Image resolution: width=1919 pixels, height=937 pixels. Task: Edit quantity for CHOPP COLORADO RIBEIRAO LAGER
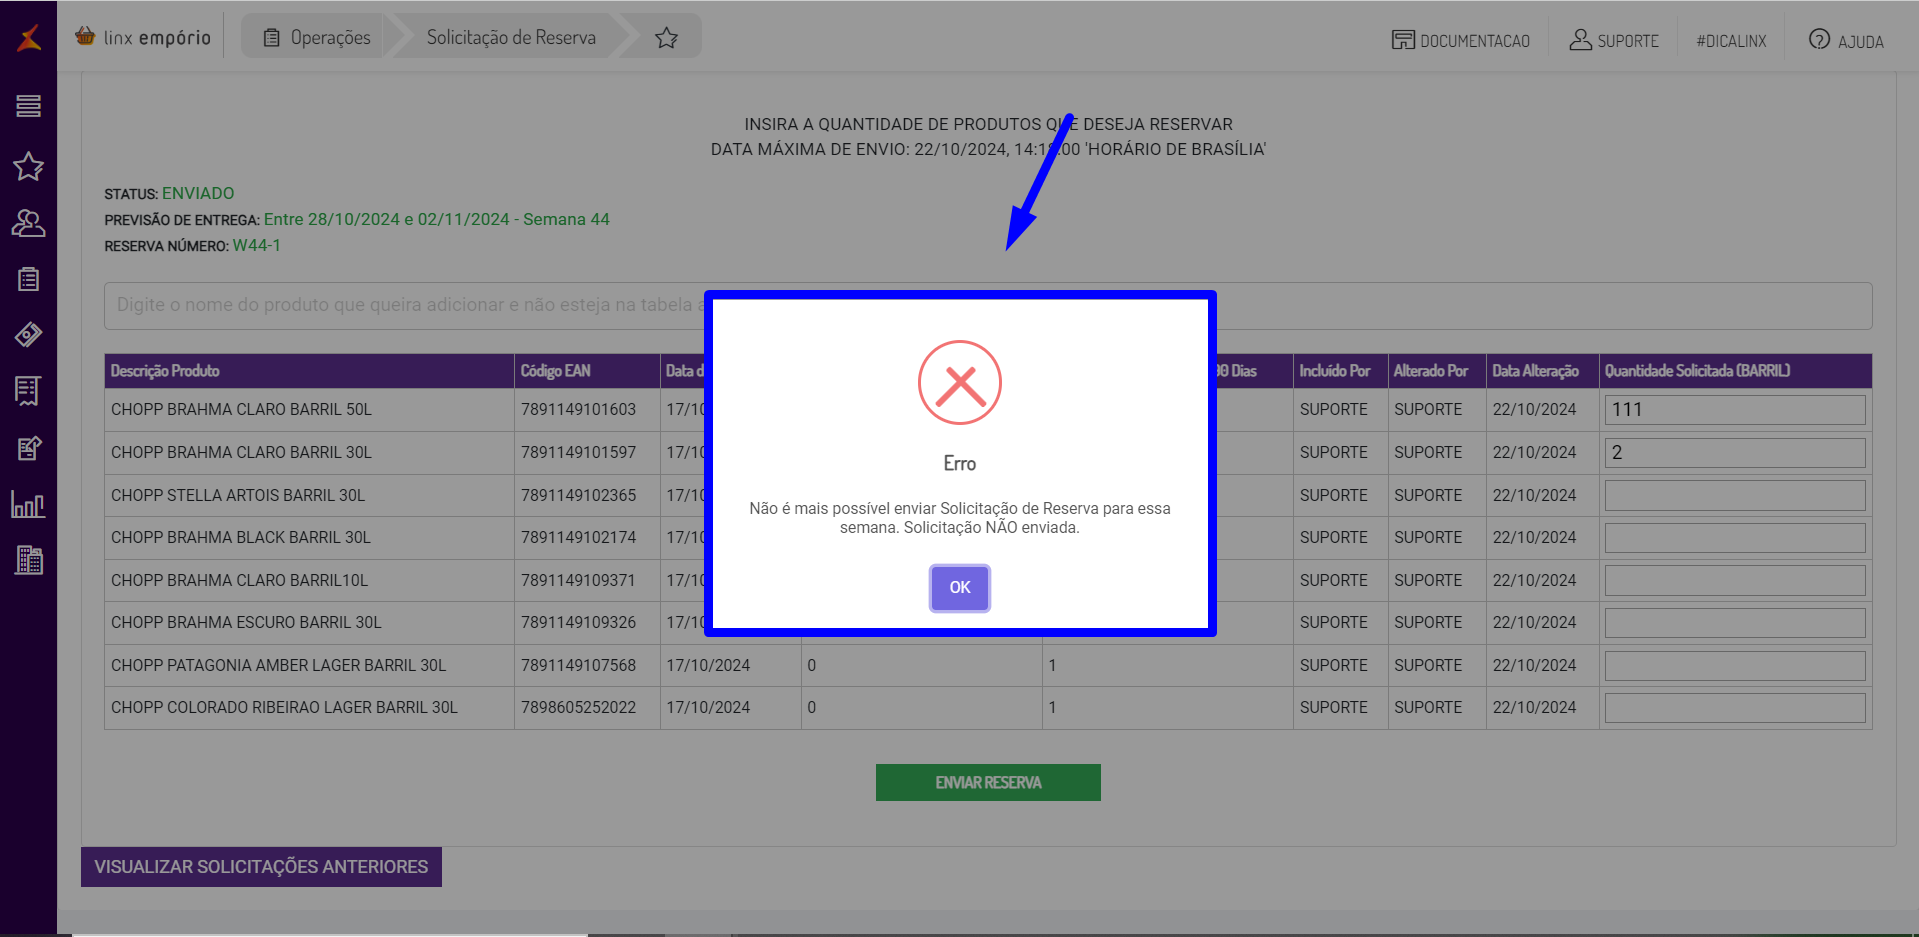[x=1735, y=708]
